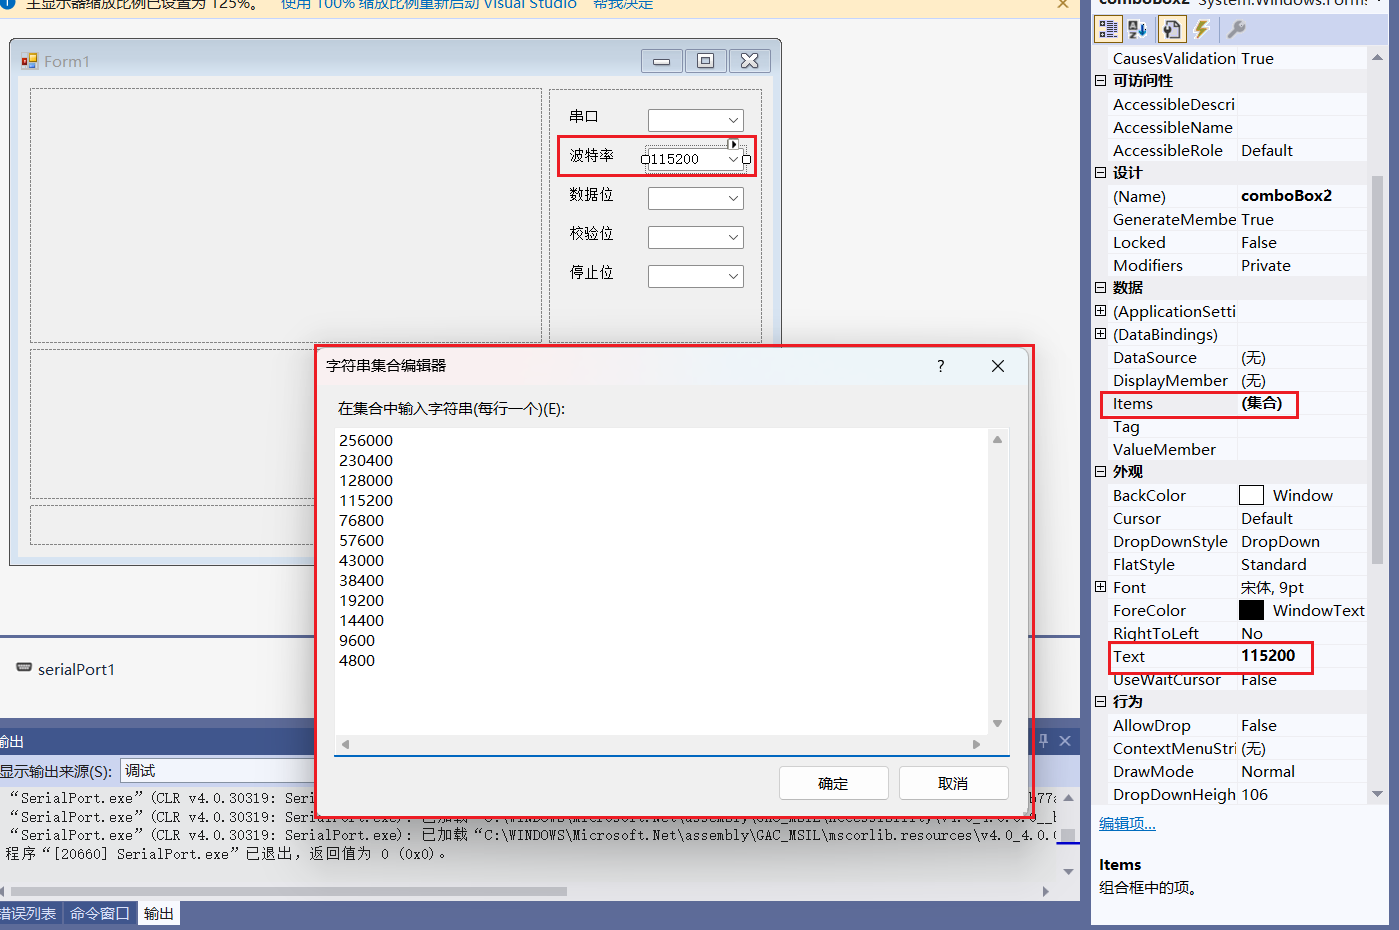Image resolution: width=1399 pixels, height=930 pixels.
Task: Select the (Name) property value comboBox2
Action: point(1286,196)
